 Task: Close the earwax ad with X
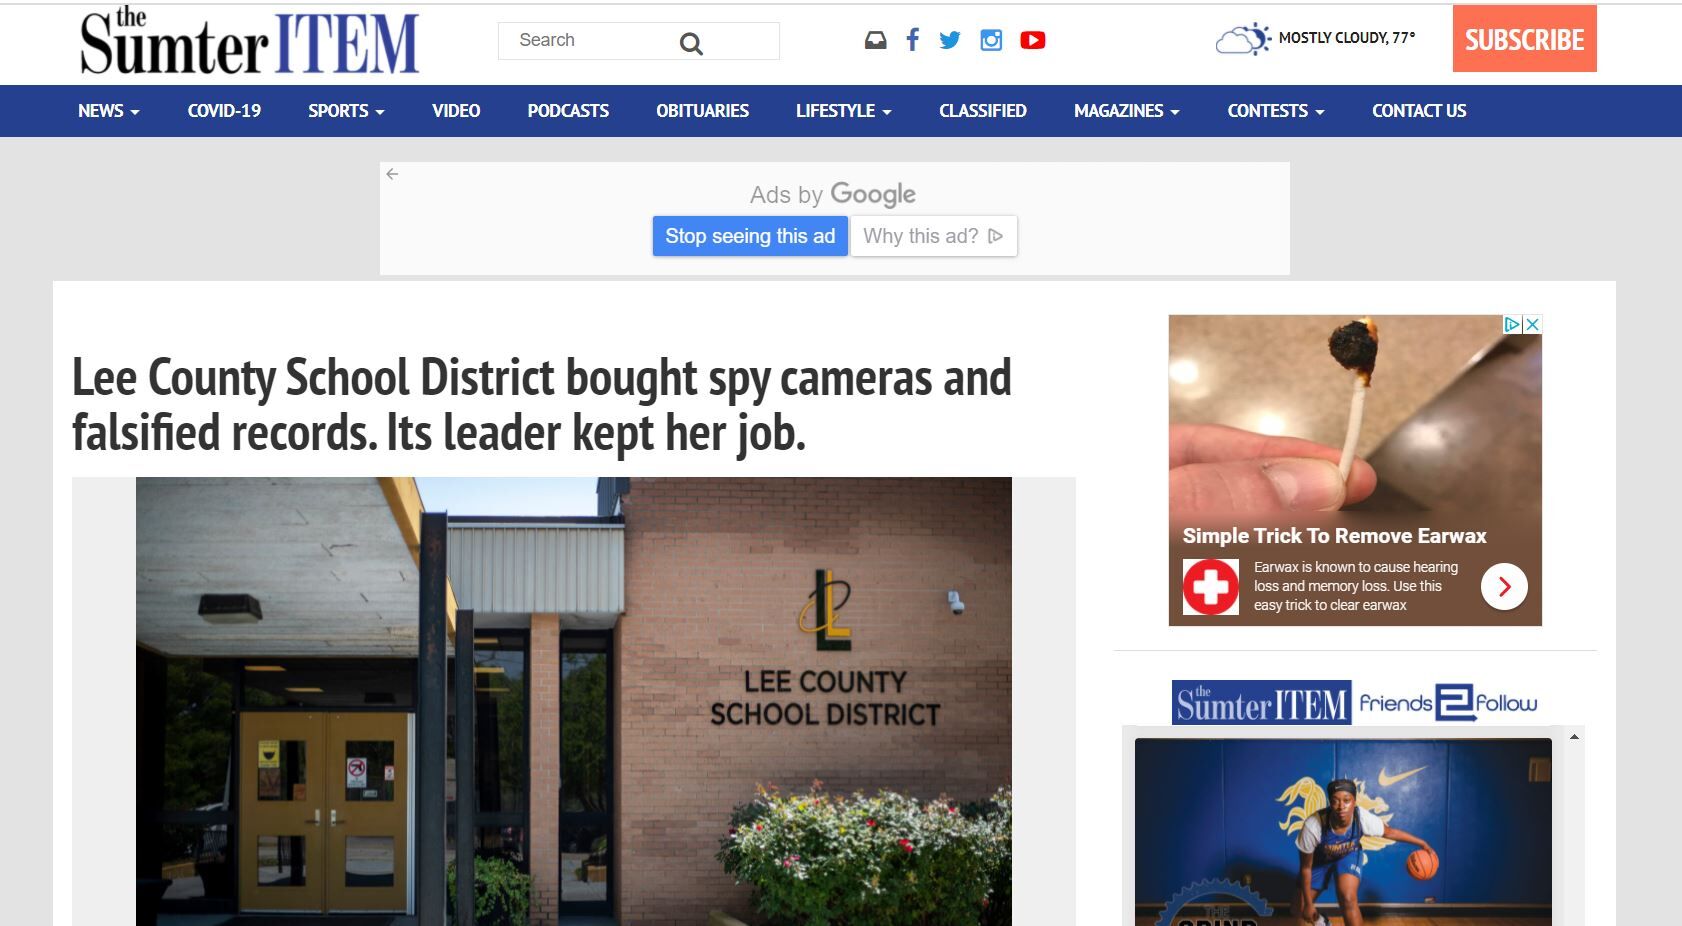pos(1532,324)
